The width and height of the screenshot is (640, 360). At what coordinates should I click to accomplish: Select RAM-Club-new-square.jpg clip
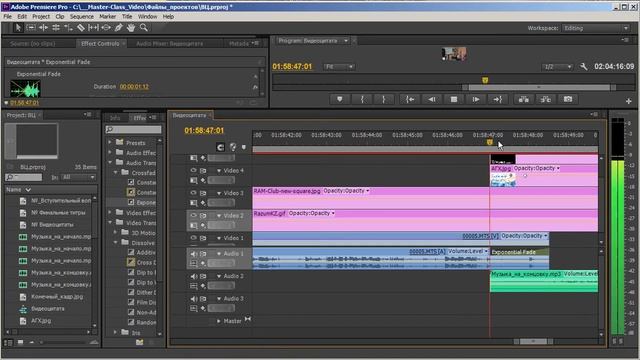(x=425, y=198)
